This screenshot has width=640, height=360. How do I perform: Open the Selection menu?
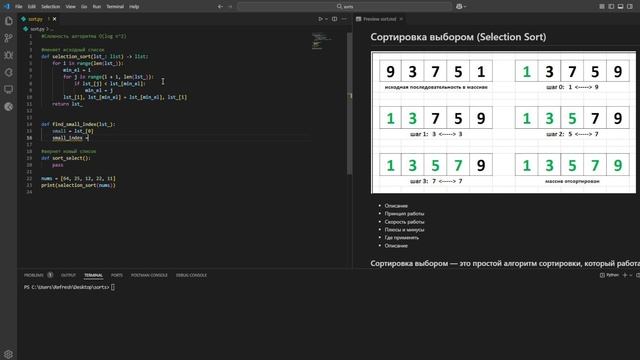51,7
